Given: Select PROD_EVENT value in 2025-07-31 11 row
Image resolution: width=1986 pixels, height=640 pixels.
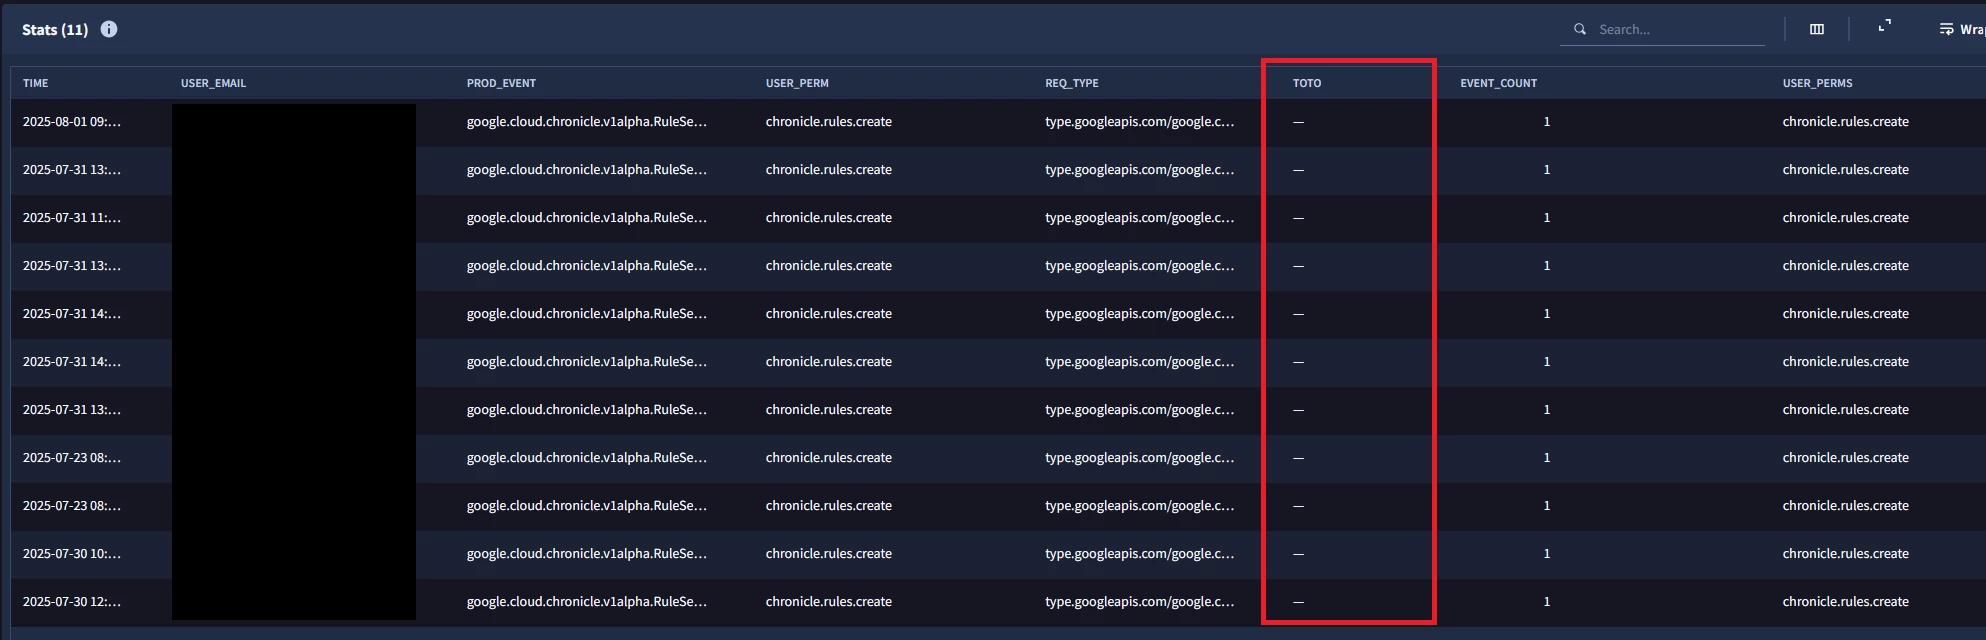Looking at the screenshot, I should [x=587, y=218].
